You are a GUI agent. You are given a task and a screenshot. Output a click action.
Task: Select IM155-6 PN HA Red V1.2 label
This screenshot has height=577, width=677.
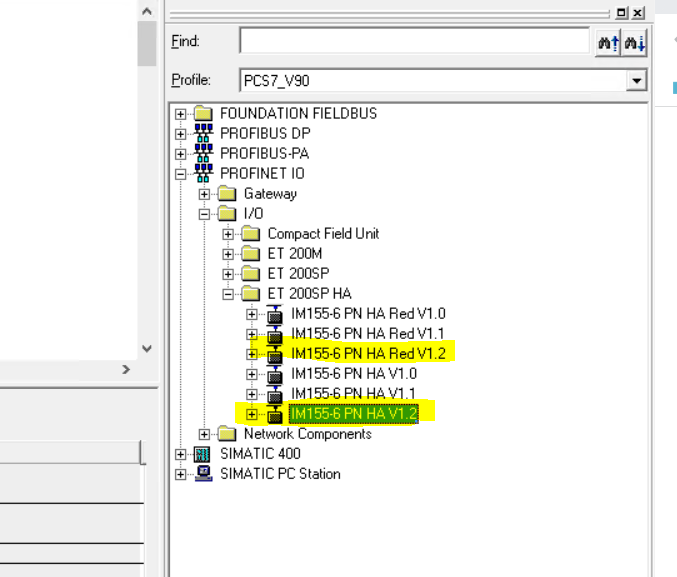click(x=368, y=354)
